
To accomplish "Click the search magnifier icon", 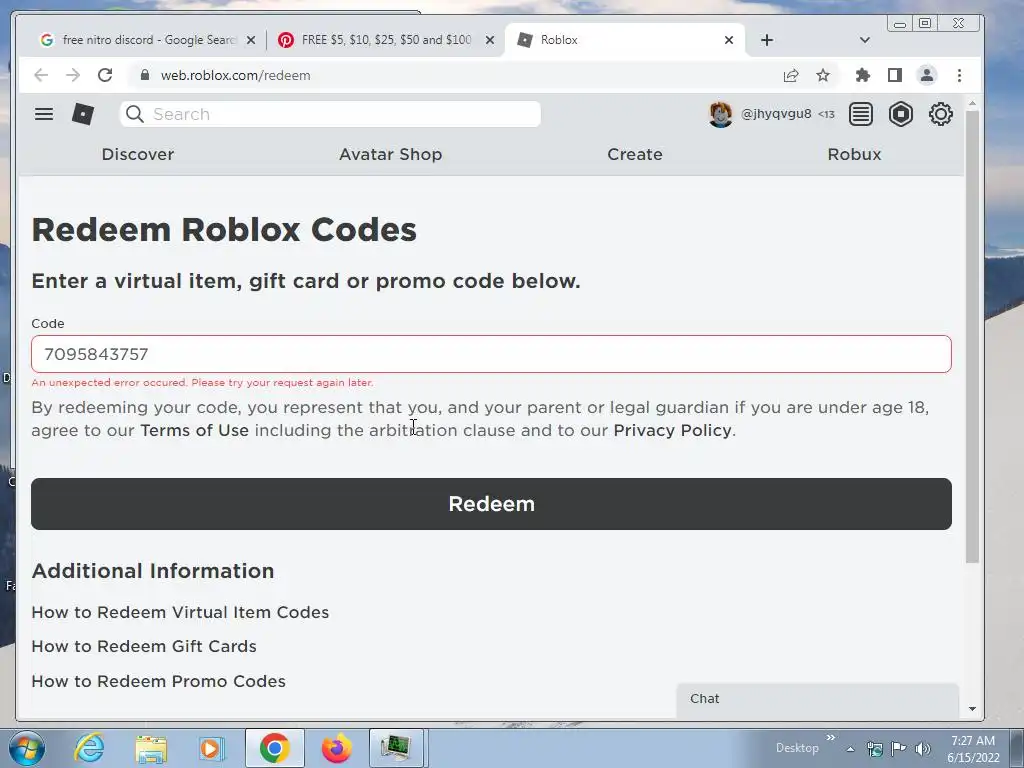I will (135, 114).
